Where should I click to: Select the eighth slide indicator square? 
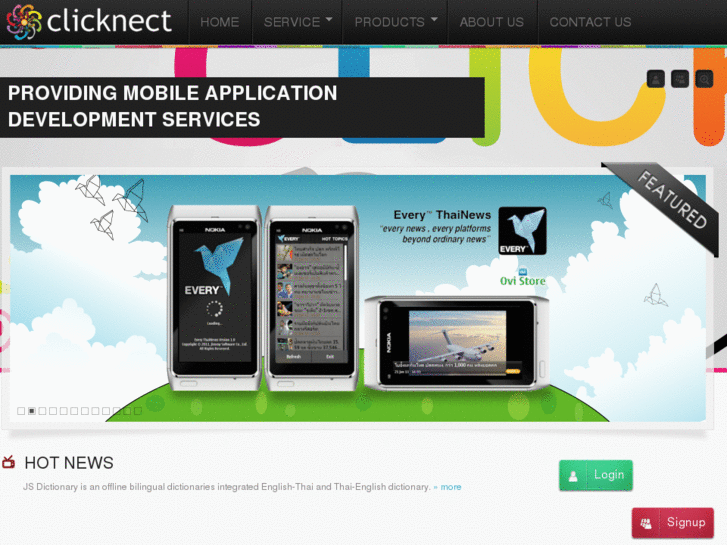(95, 411)
